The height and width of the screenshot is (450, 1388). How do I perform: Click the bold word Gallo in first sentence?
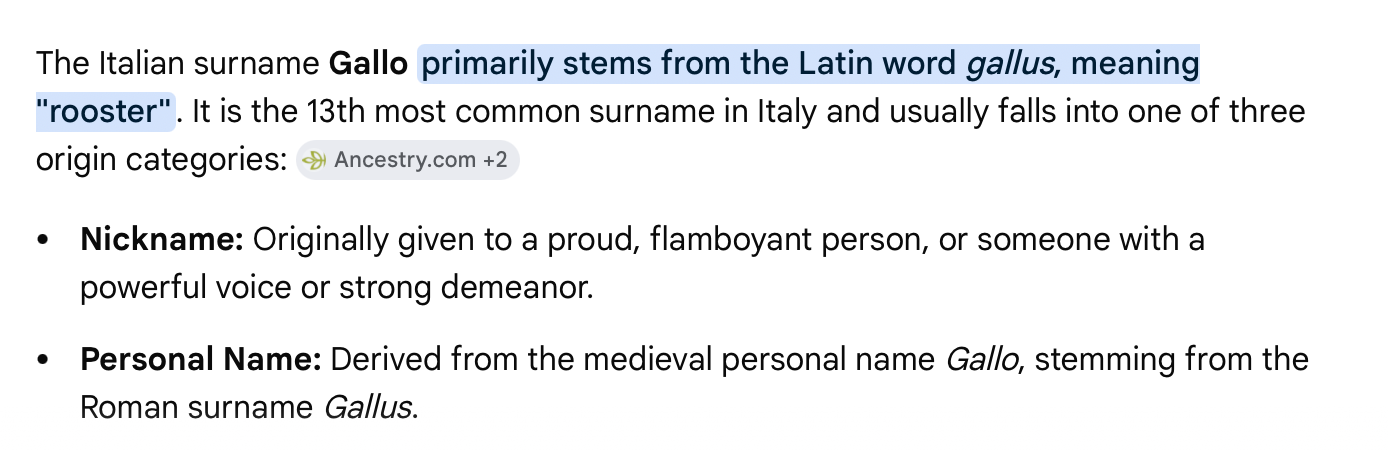point(369,64)
